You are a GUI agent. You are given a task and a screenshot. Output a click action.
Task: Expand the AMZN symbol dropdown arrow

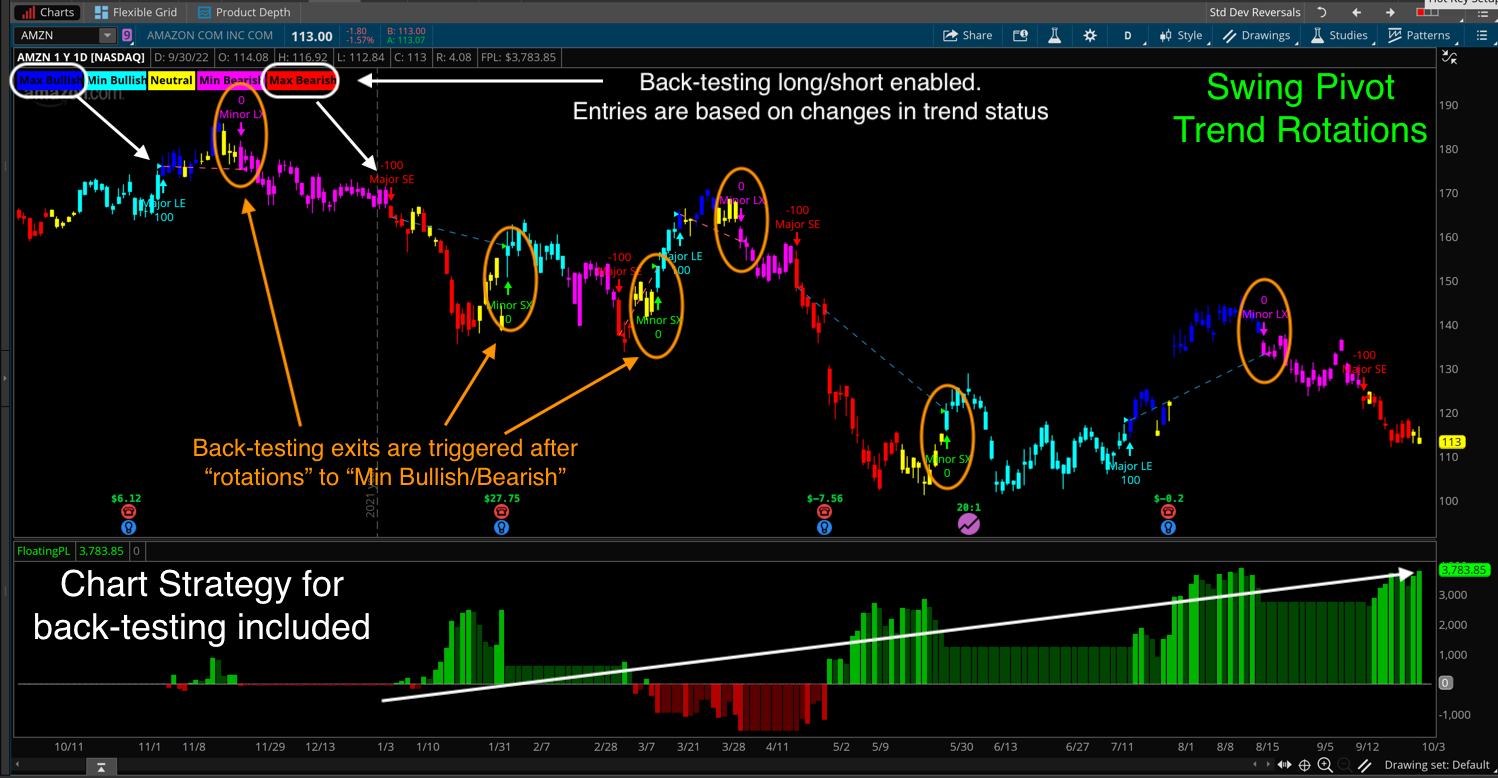coord(108,35)
